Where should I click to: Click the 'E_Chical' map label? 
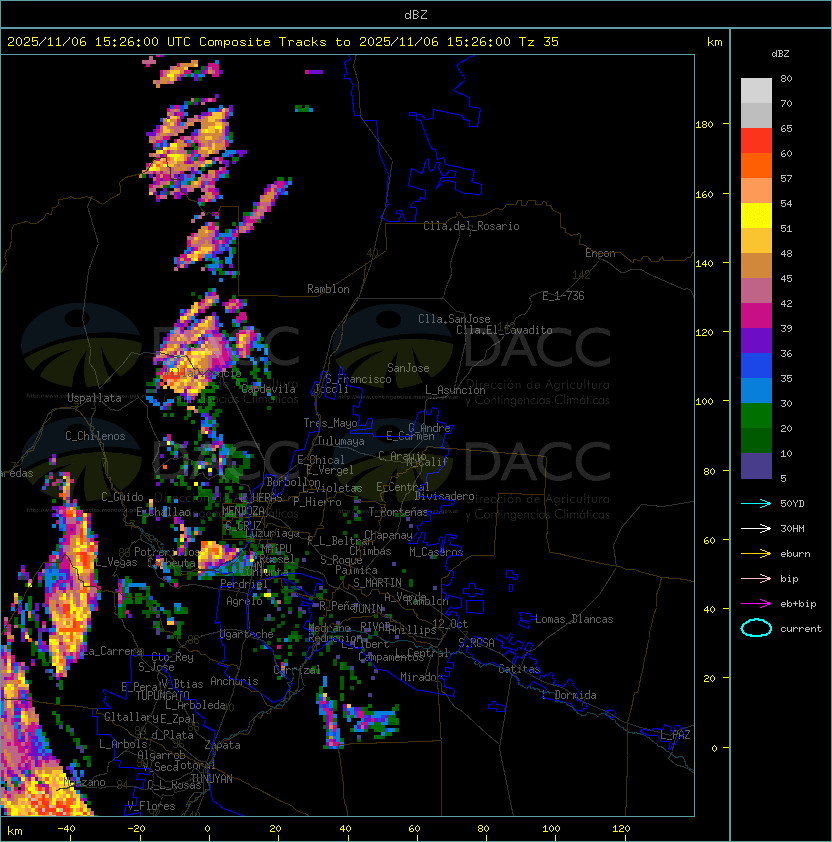click(321, 460)
